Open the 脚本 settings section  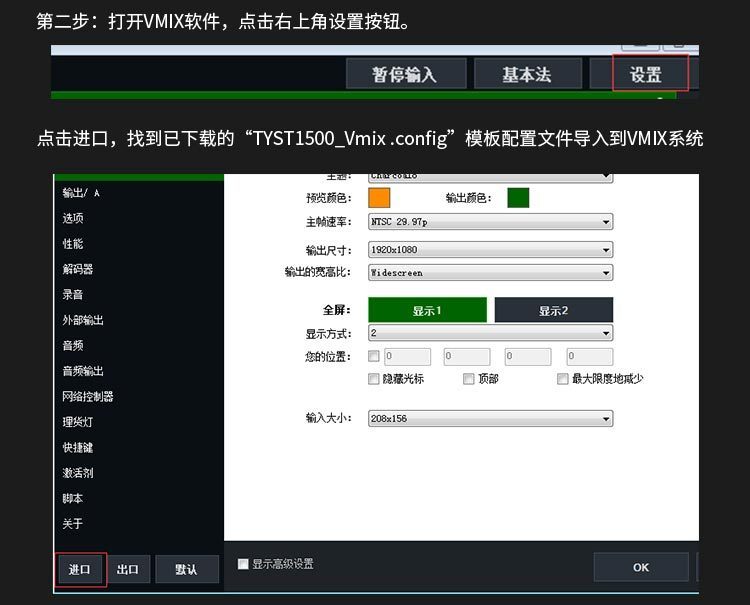coord(73,498)
